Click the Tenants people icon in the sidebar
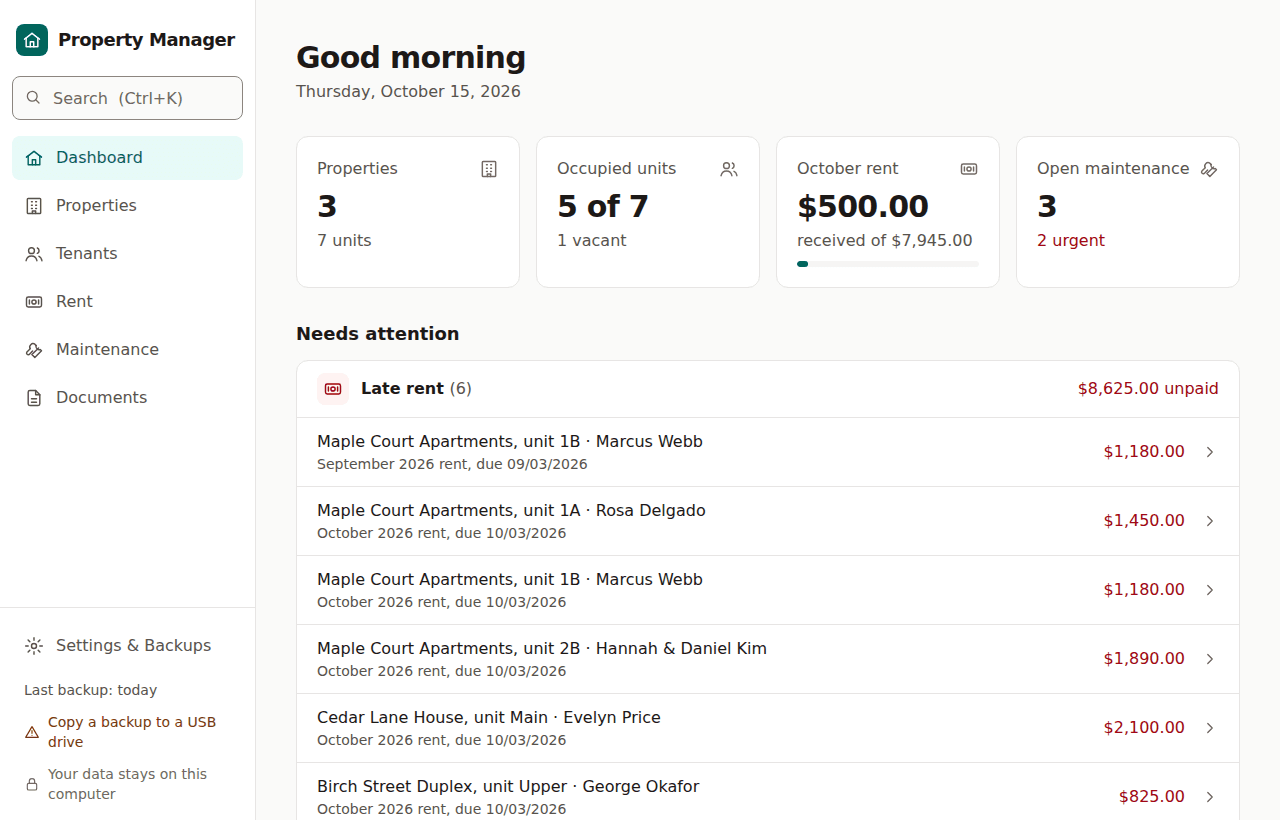The image size is (1280, 820). click(x=34, y=254)
